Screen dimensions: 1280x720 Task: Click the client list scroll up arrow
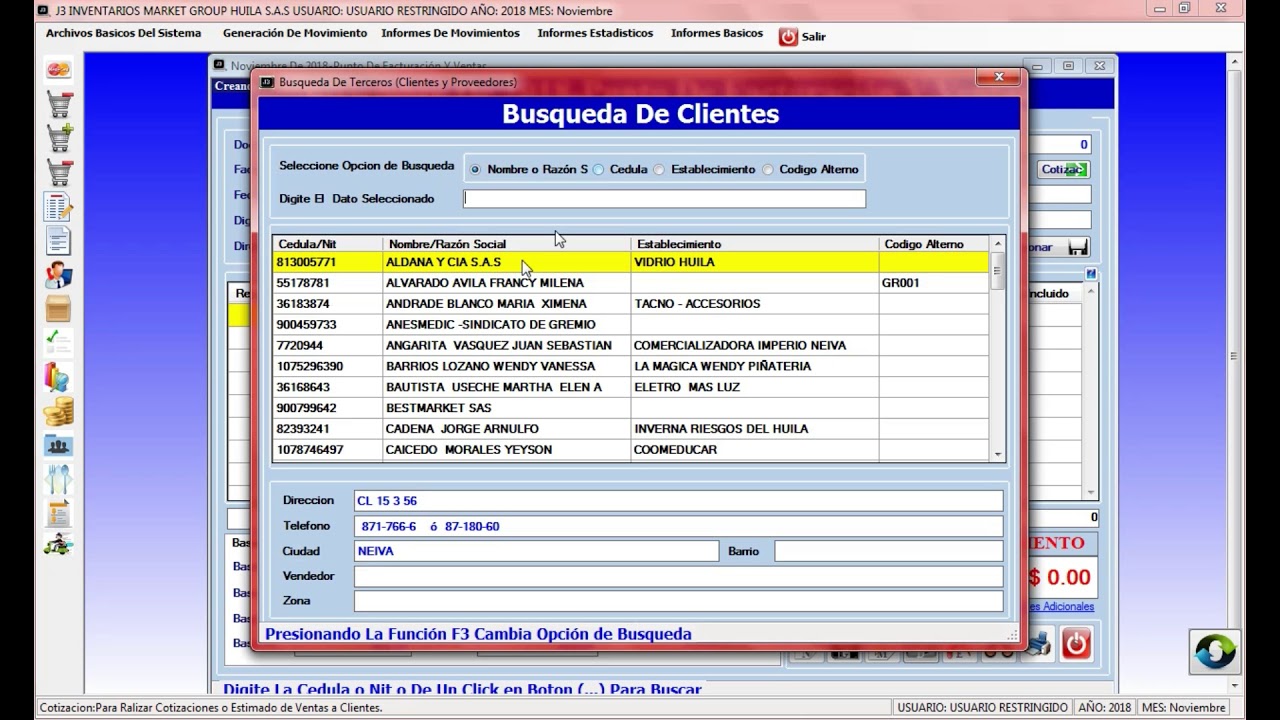pyautogui.click(x=997, y=244)
